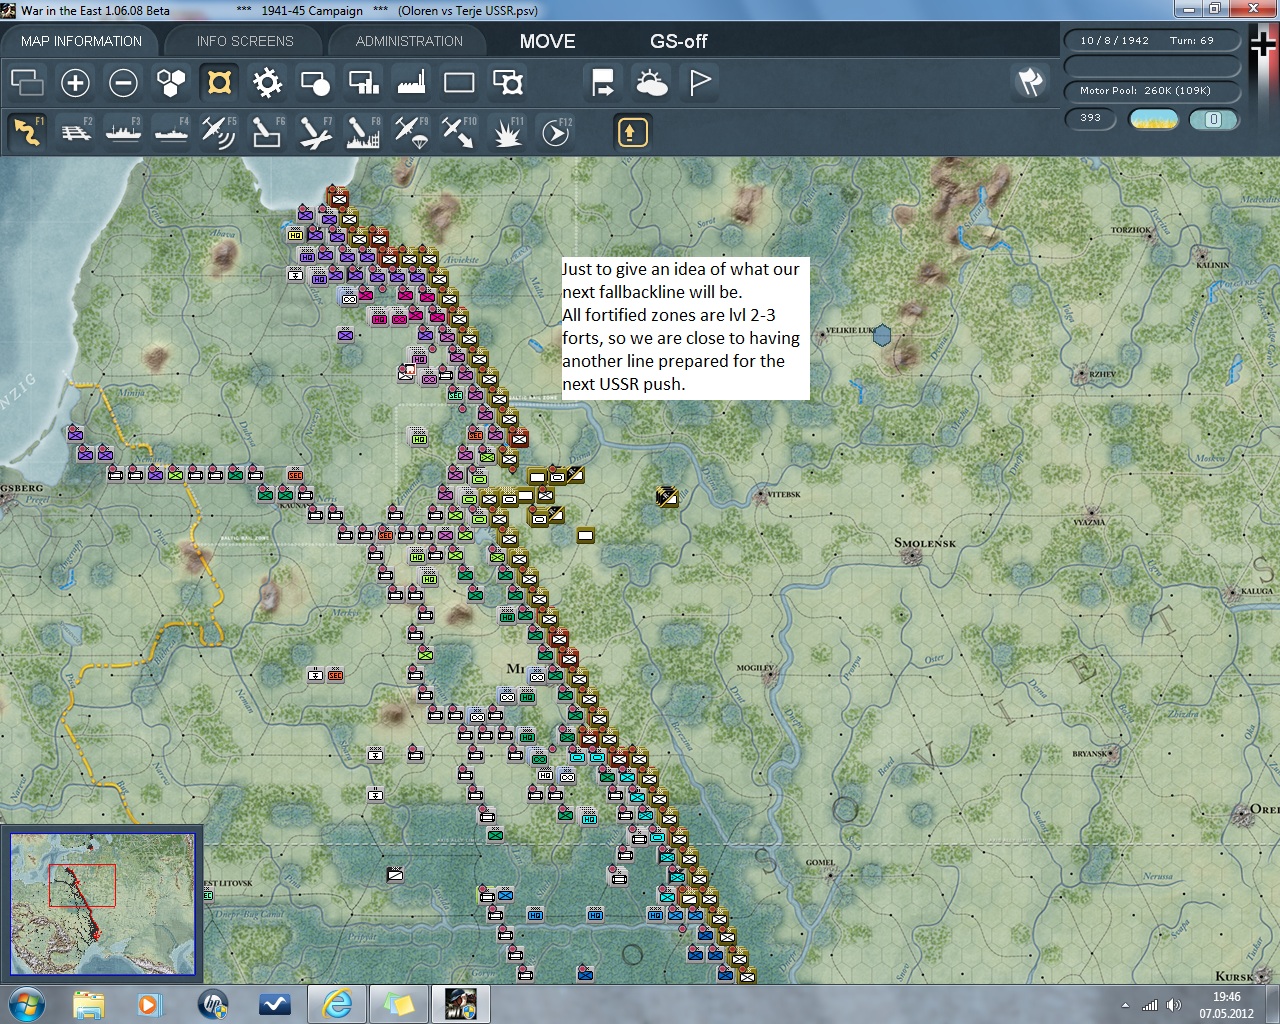Image resolution: width=1280 pixels, height=1024 pixels.
Task: Click Smolensk city on the map
Action: click(x=911, y=555)
